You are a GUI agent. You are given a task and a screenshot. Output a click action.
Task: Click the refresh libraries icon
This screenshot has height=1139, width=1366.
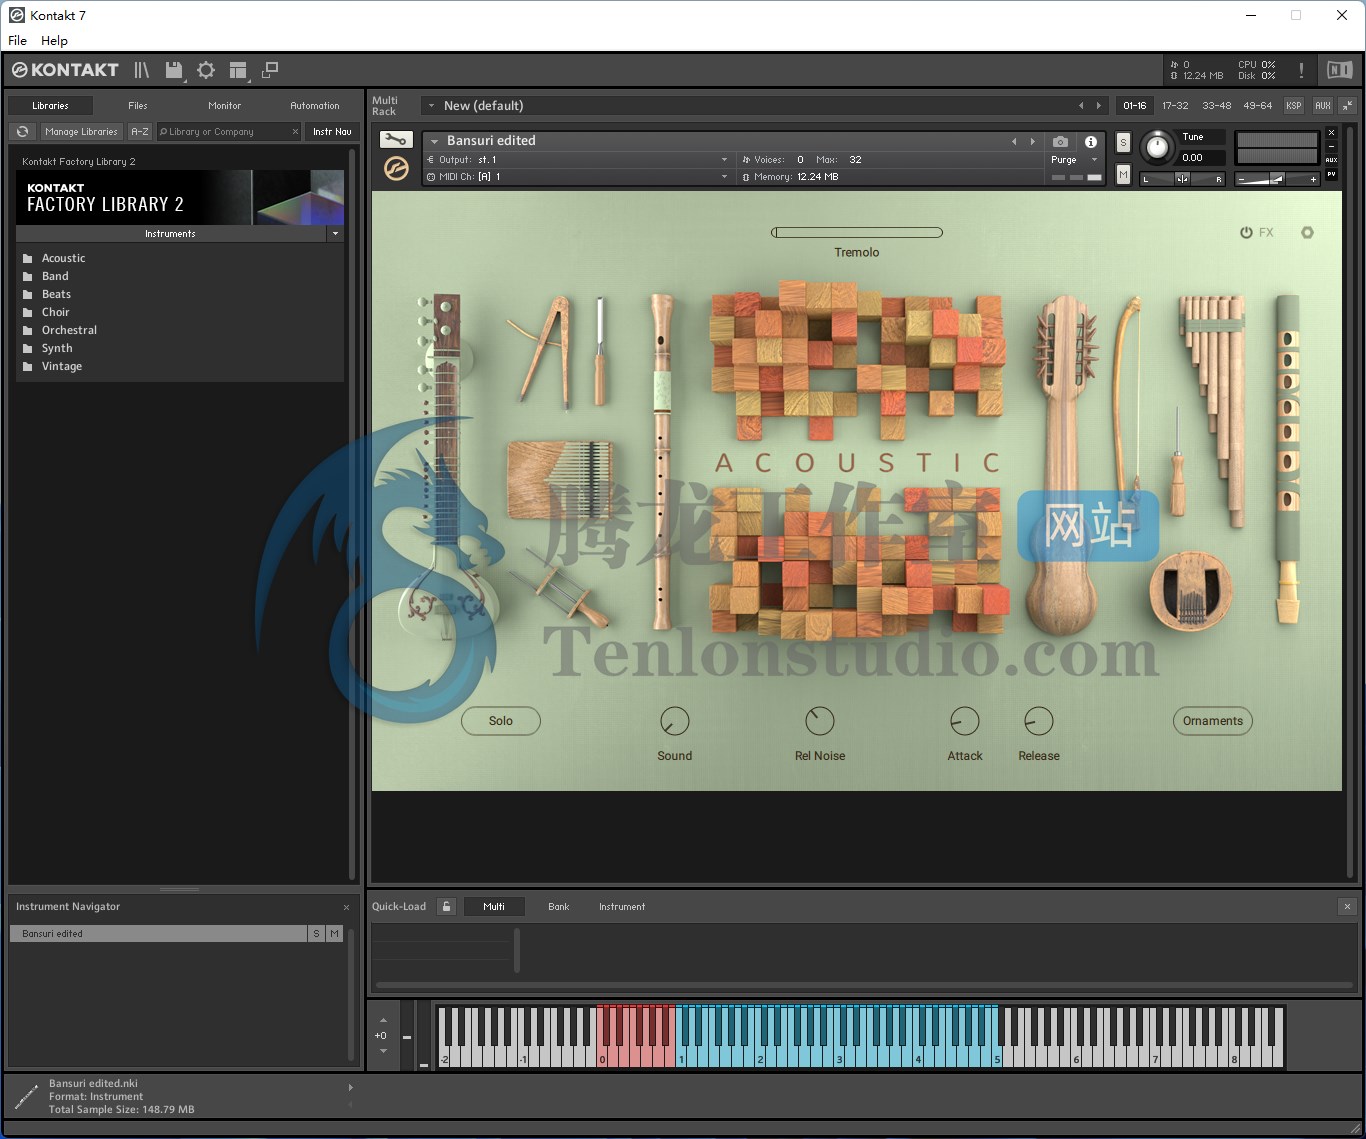(23, 131)
